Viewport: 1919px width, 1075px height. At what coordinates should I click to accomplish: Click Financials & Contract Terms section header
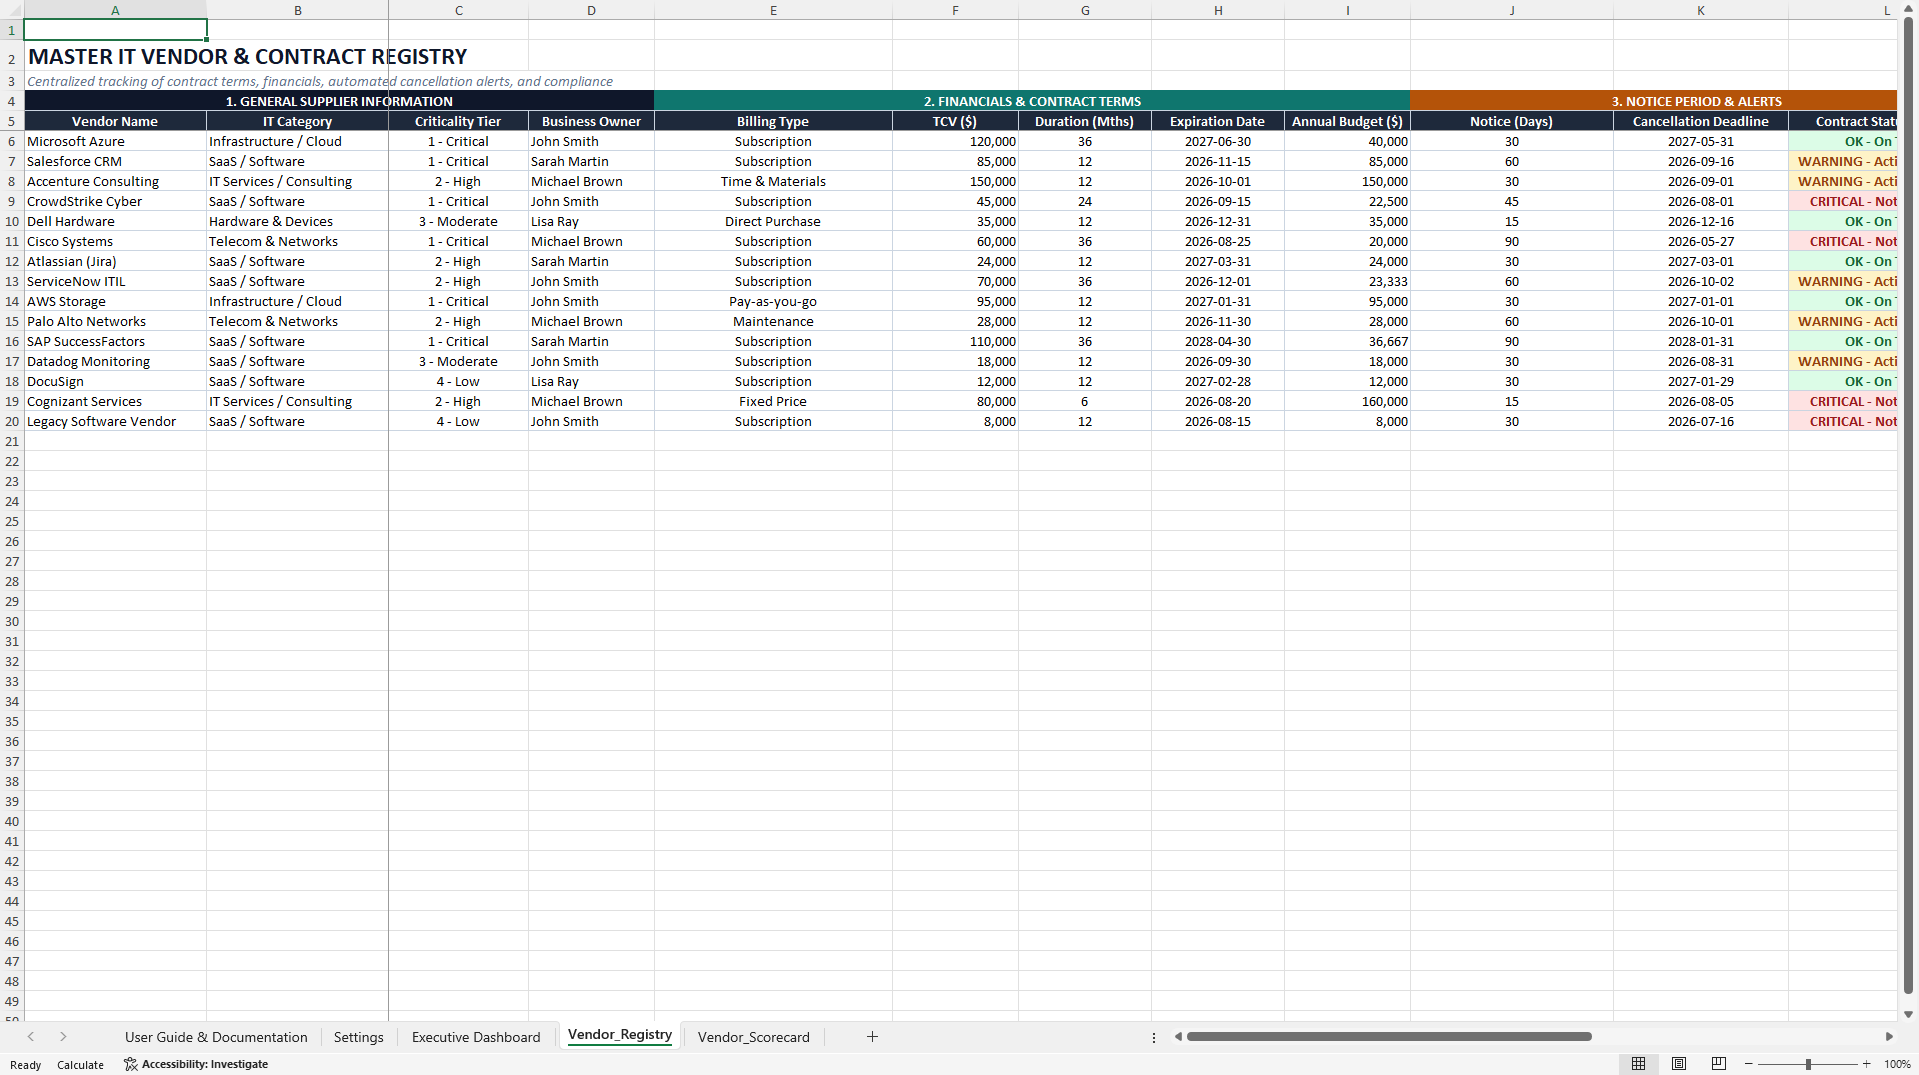1032,101
